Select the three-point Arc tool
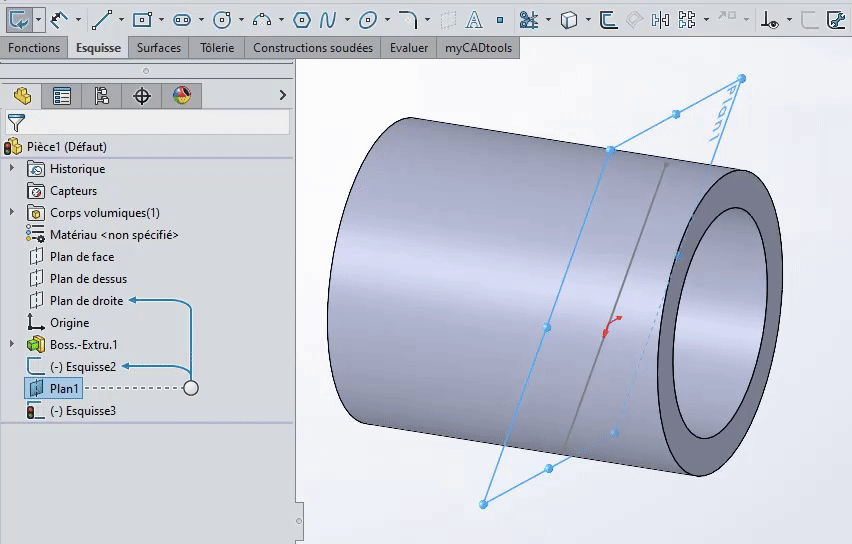This screenshot has height=544, width=852. tap(262, 20)
